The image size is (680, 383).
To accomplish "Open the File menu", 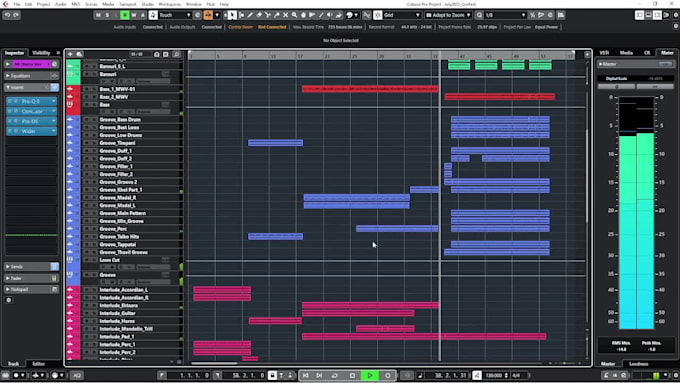I will (16, 4).
